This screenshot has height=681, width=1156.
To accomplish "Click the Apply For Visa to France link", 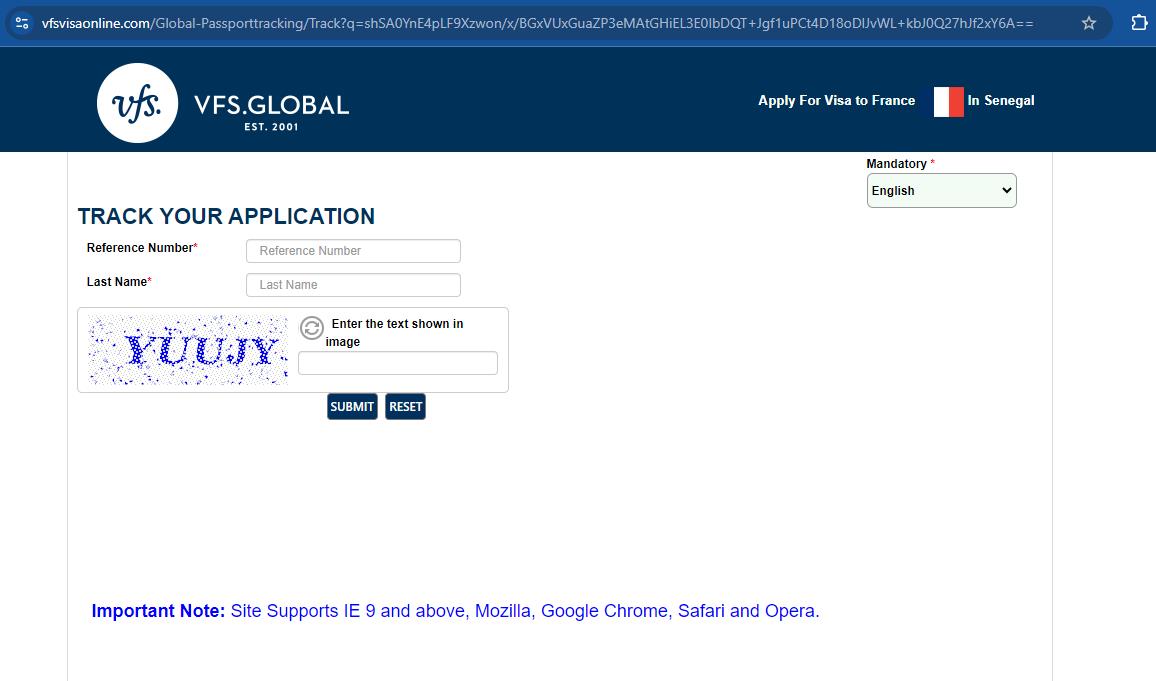I will coord(836,101).
